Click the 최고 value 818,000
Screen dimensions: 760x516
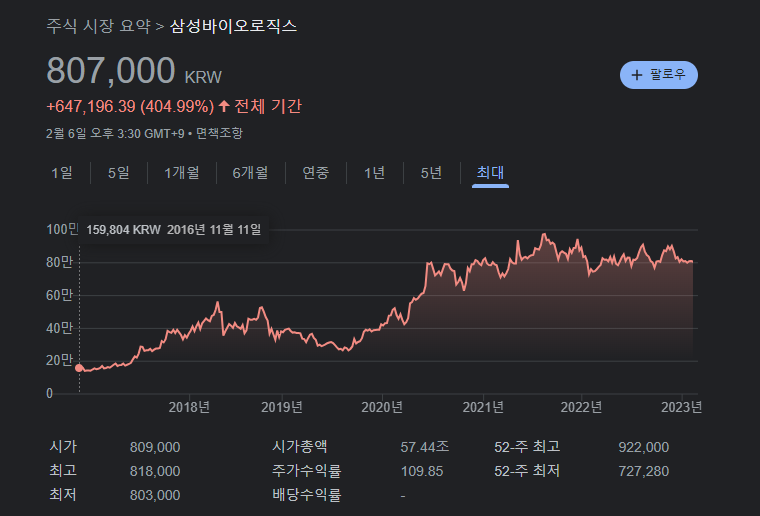click(155, 471)
